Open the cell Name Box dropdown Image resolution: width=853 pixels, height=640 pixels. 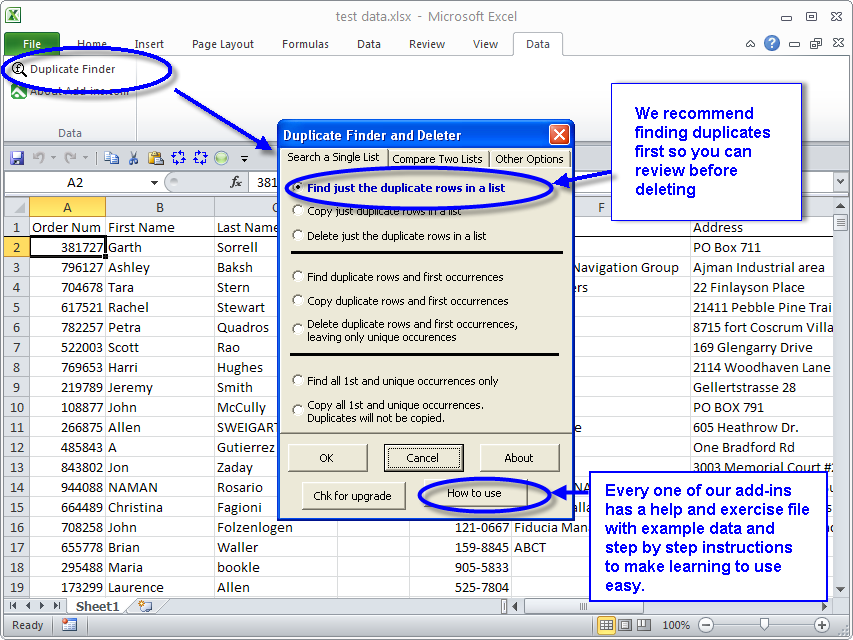tap(155, 182)
